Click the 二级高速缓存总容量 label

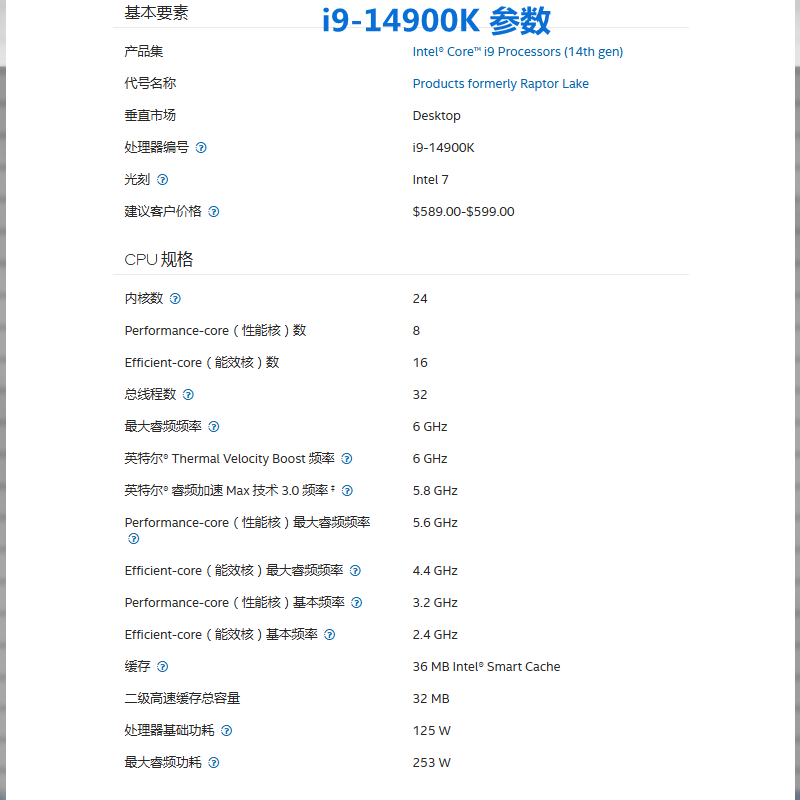(182, 698)
